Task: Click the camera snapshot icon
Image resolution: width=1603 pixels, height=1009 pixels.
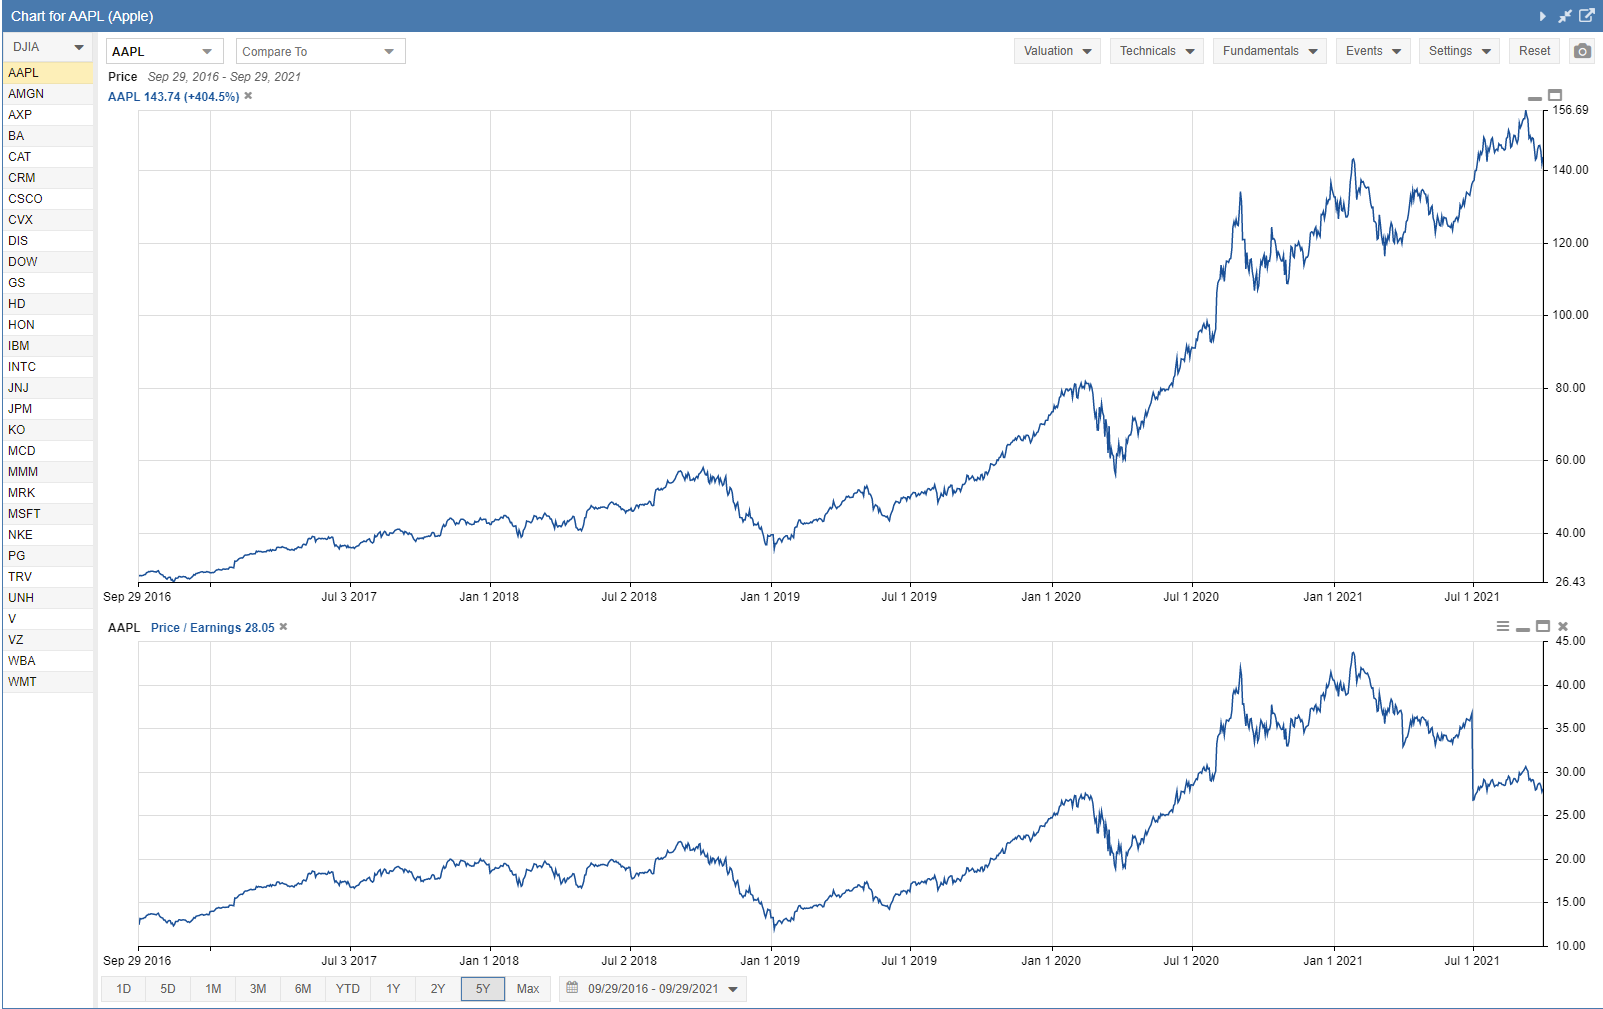Action: pyautogui.click(x=1581, y=51)
